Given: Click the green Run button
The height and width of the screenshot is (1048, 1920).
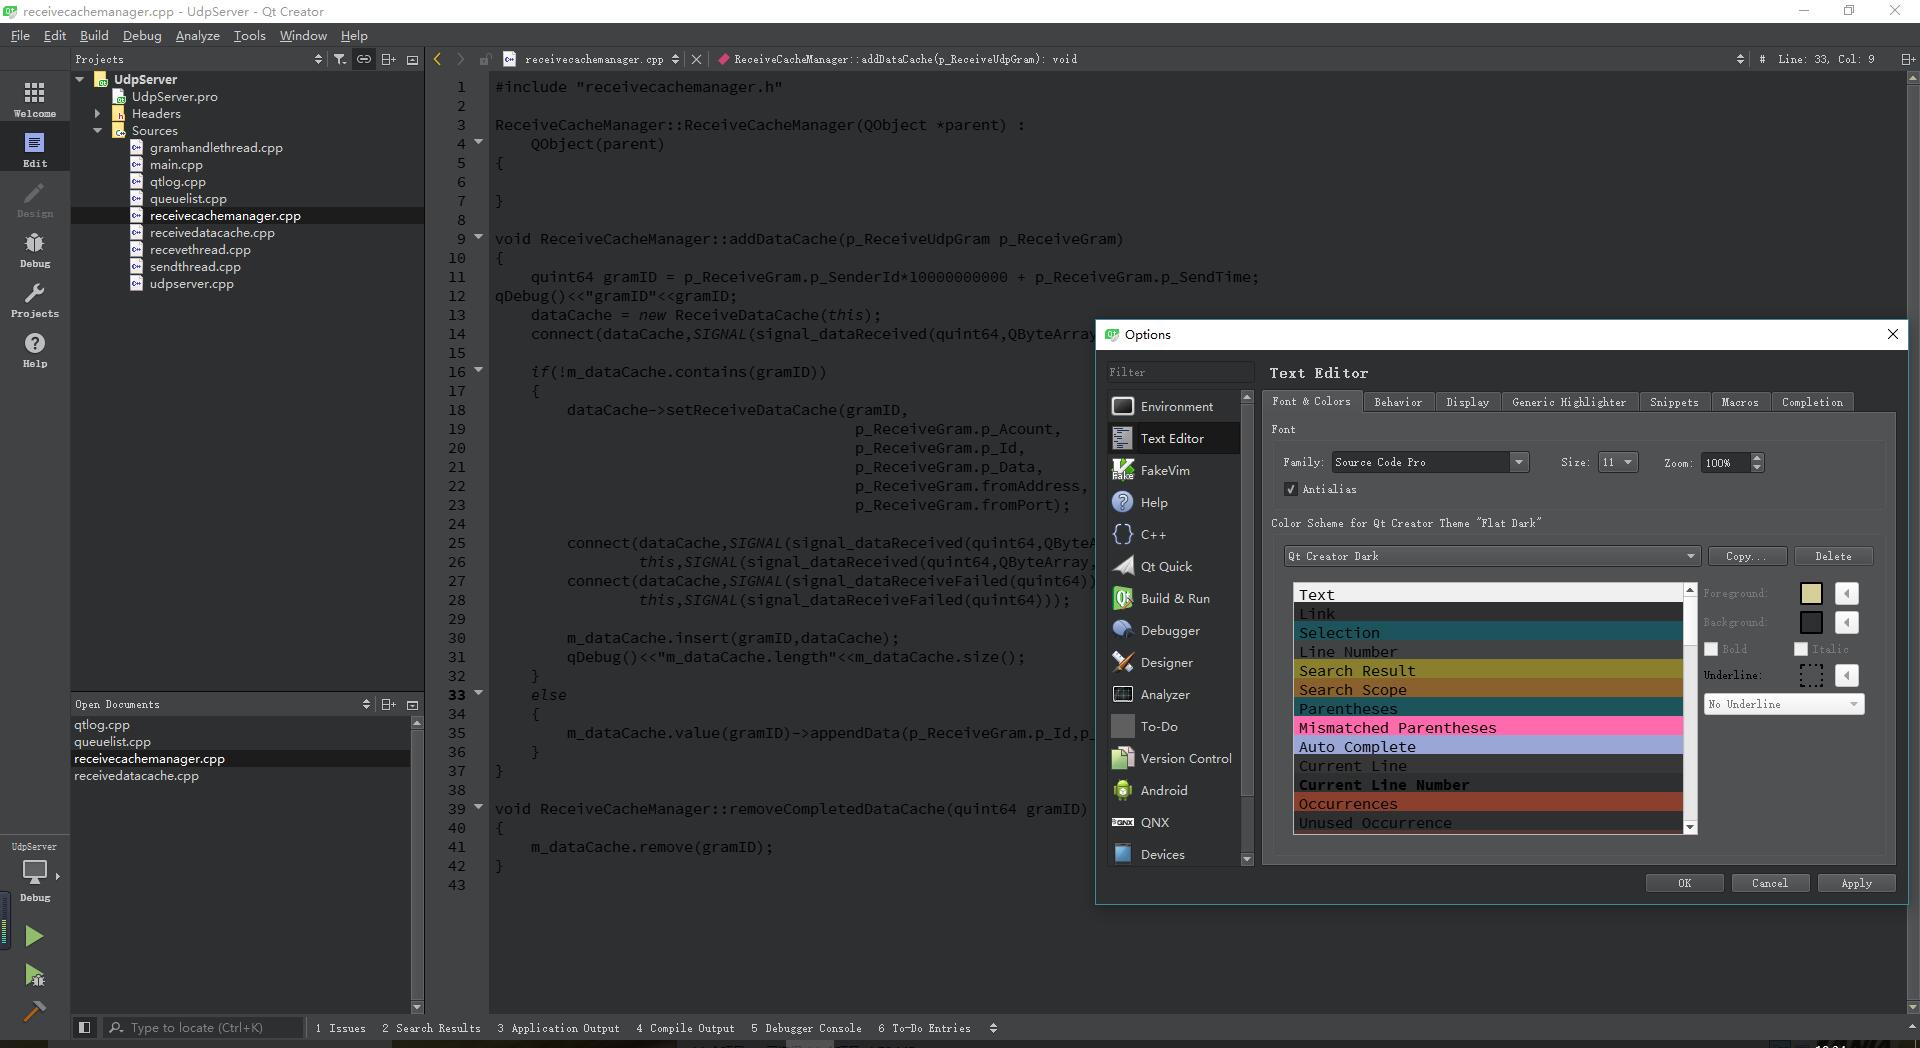Looking at the screenshot, I should [34, 936].
